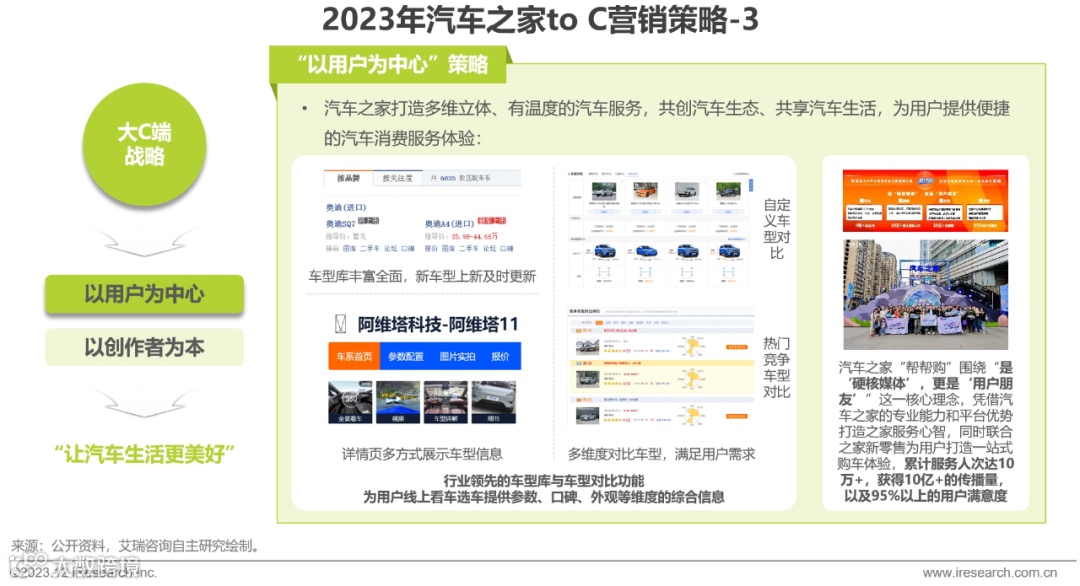The width and height of the screenshot is (1080, 586).
Task: Click the 行业领先的车型库与车型对比功能 heading
Action: tap(543, 481)
